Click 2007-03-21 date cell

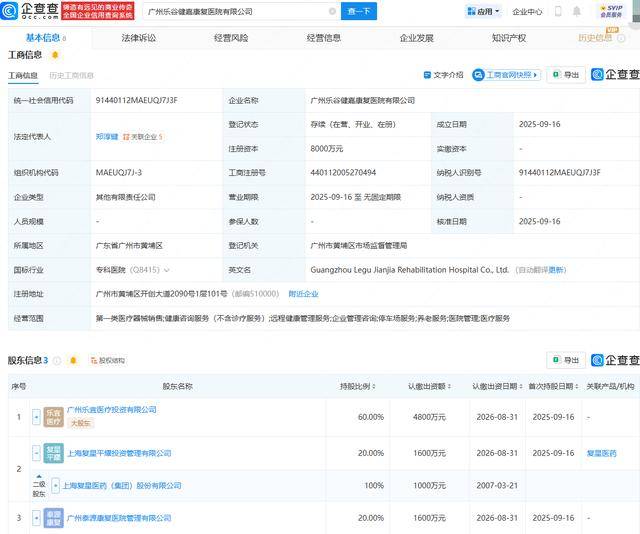(x=497, y=486)
